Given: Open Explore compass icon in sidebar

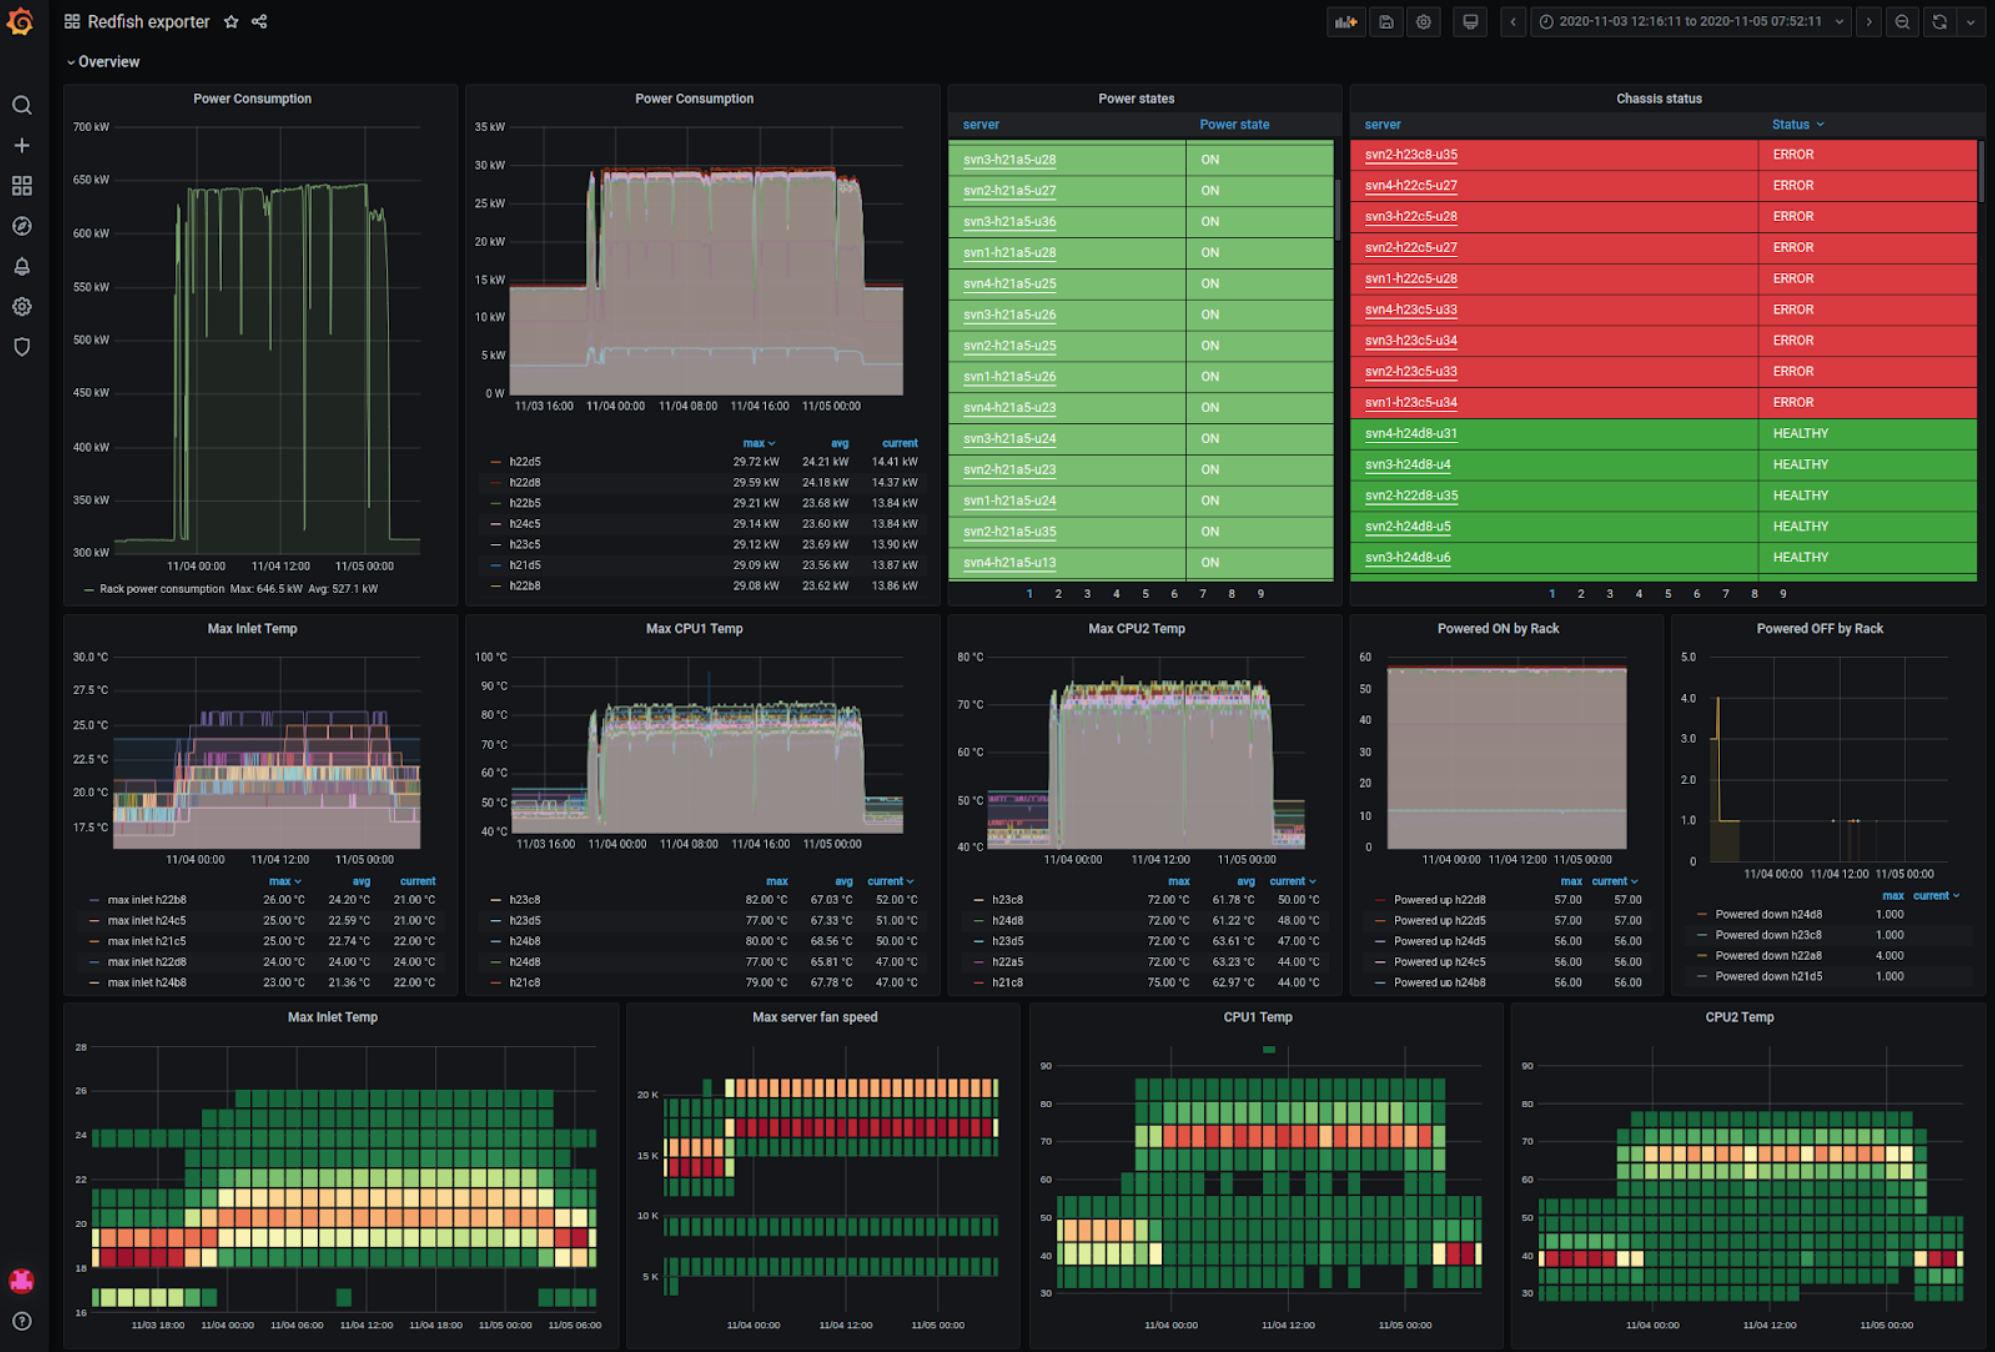Looking at the screenshot, I should click(21, 226).
